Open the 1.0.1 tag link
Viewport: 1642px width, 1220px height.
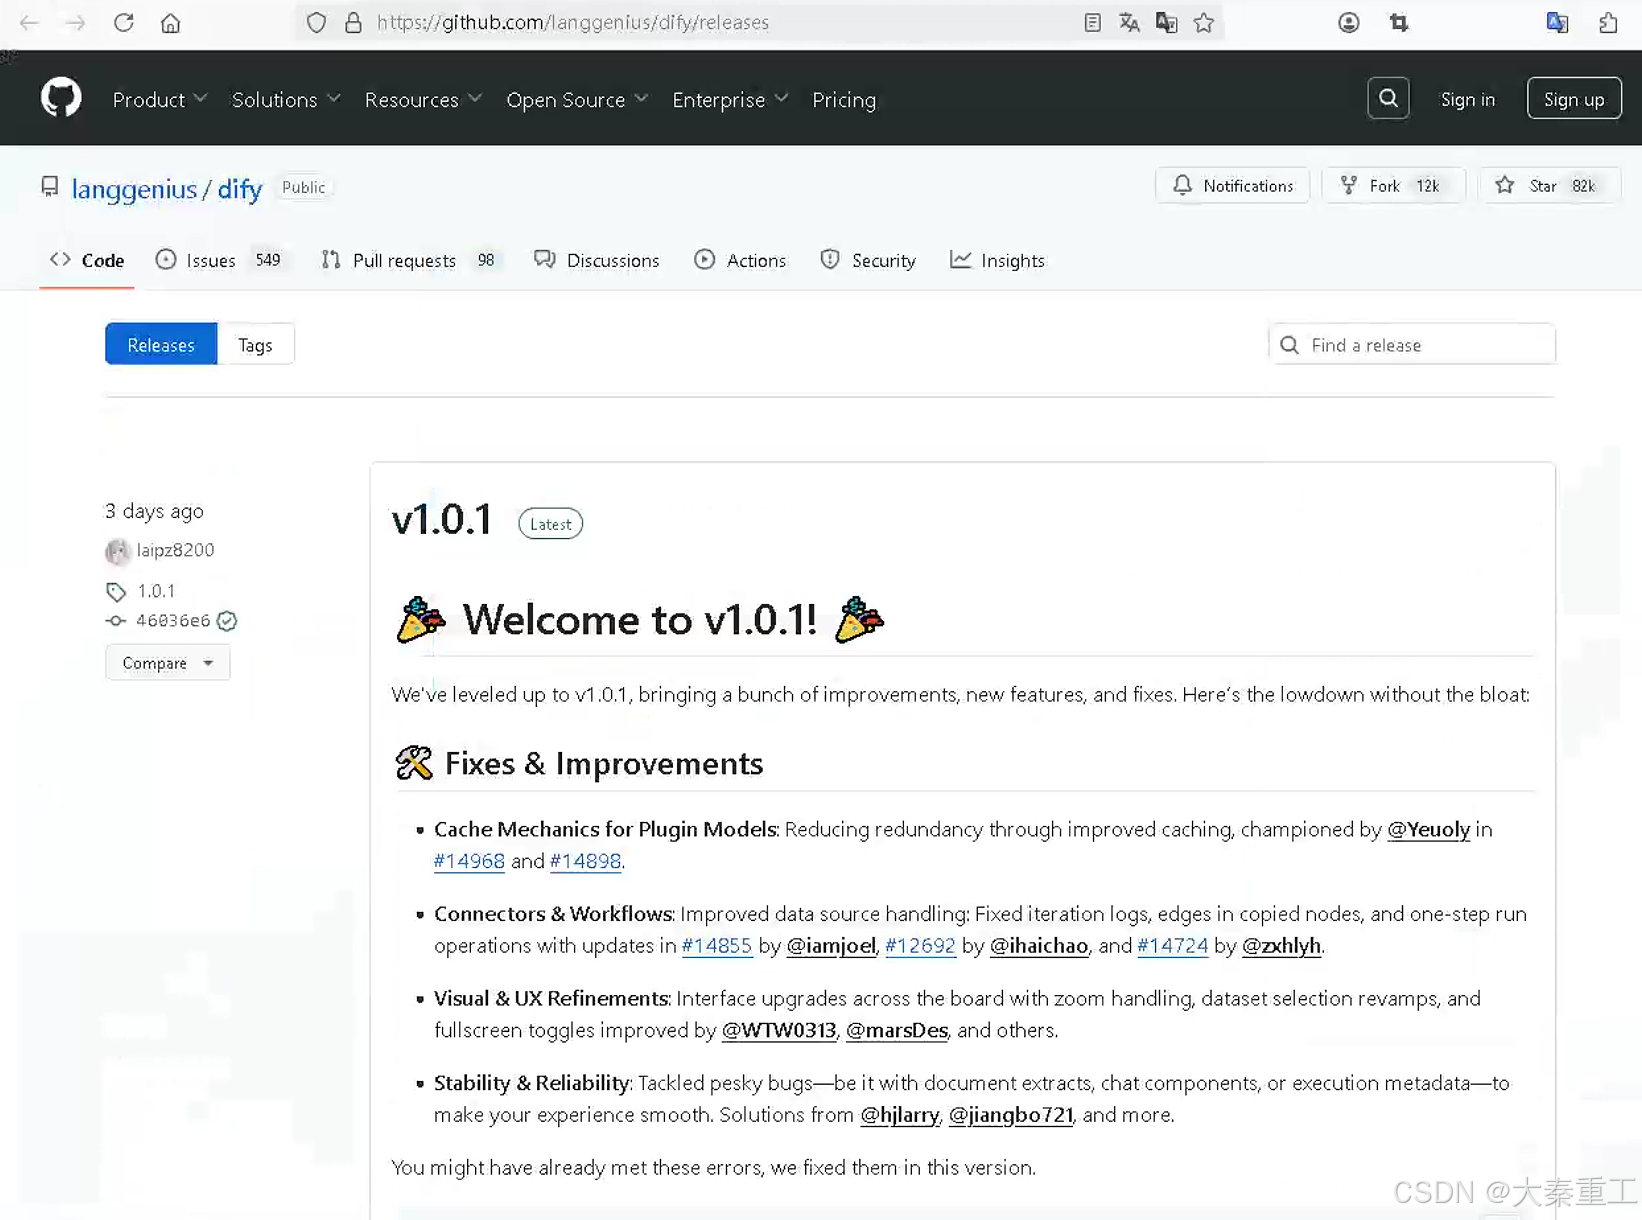[x=156, y=591]
